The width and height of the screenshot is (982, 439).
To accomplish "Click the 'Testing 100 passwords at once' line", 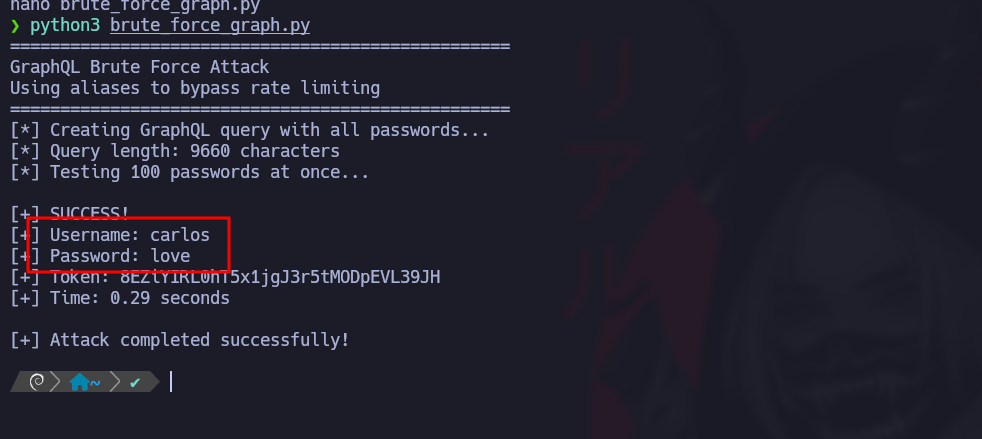I will click(x=209, y=172).
